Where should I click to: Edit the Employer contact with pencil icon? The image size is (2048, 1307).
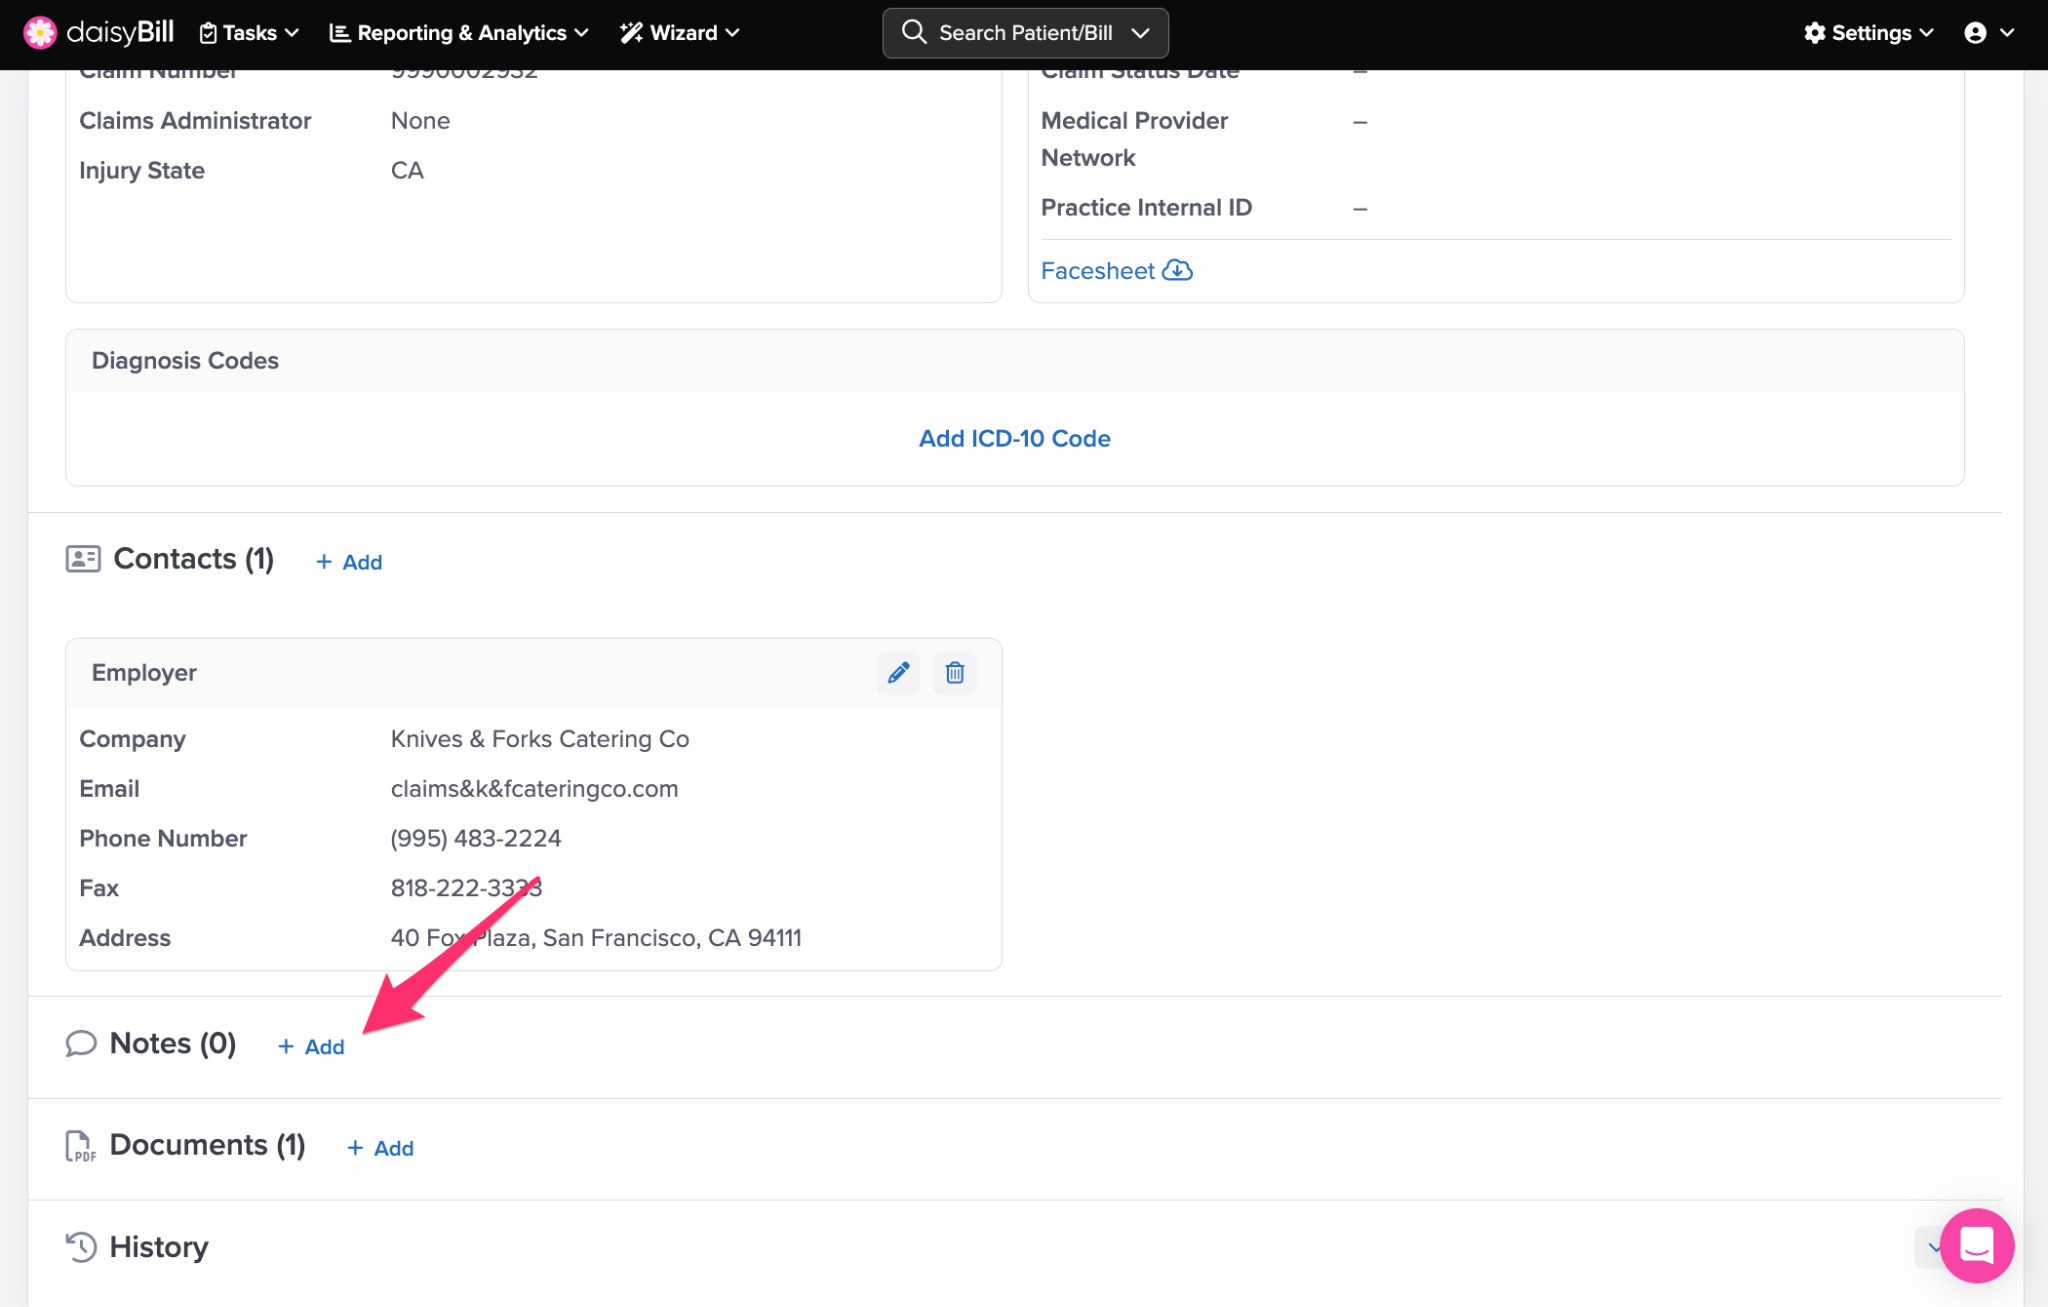click(x=898, y=673)
